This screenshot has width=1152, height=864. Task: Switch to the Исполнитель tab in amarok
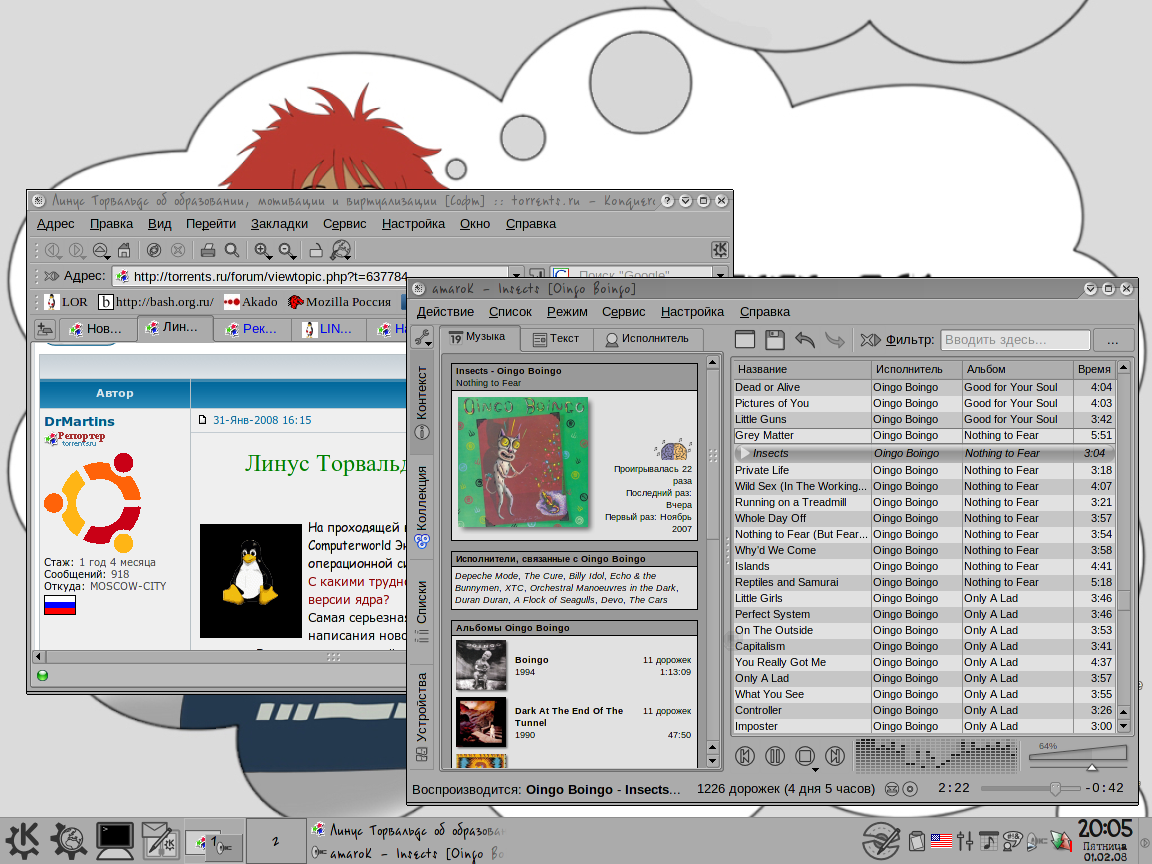[x=647, y=339]
